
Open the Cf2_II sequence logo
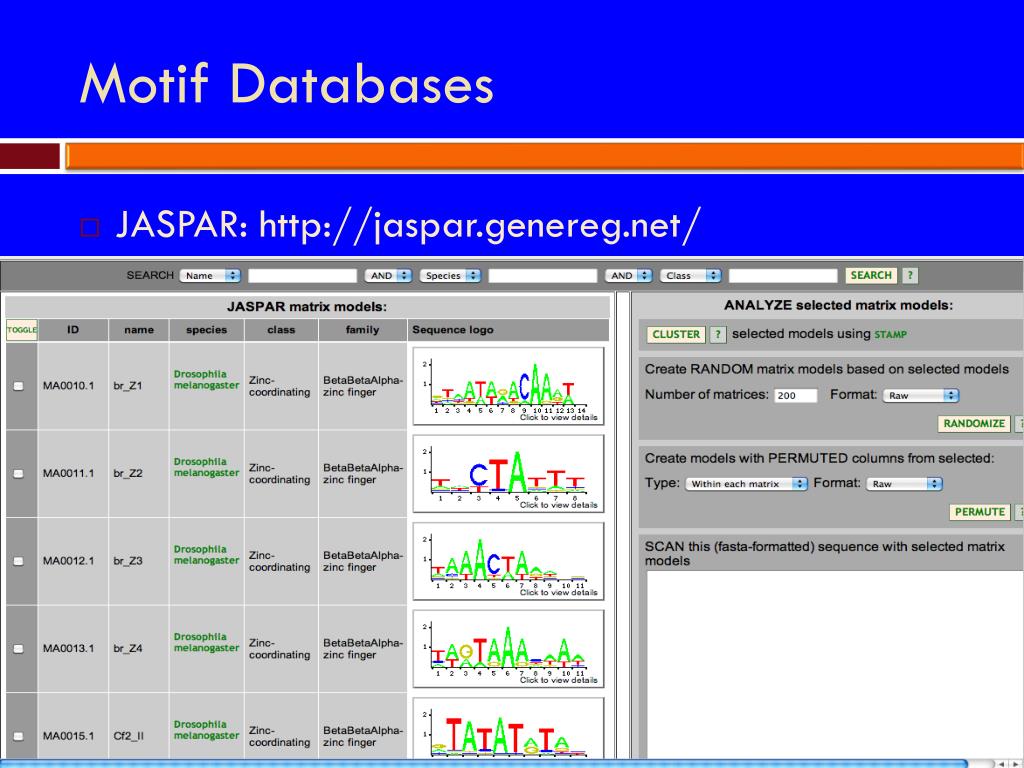click(509, 728)
